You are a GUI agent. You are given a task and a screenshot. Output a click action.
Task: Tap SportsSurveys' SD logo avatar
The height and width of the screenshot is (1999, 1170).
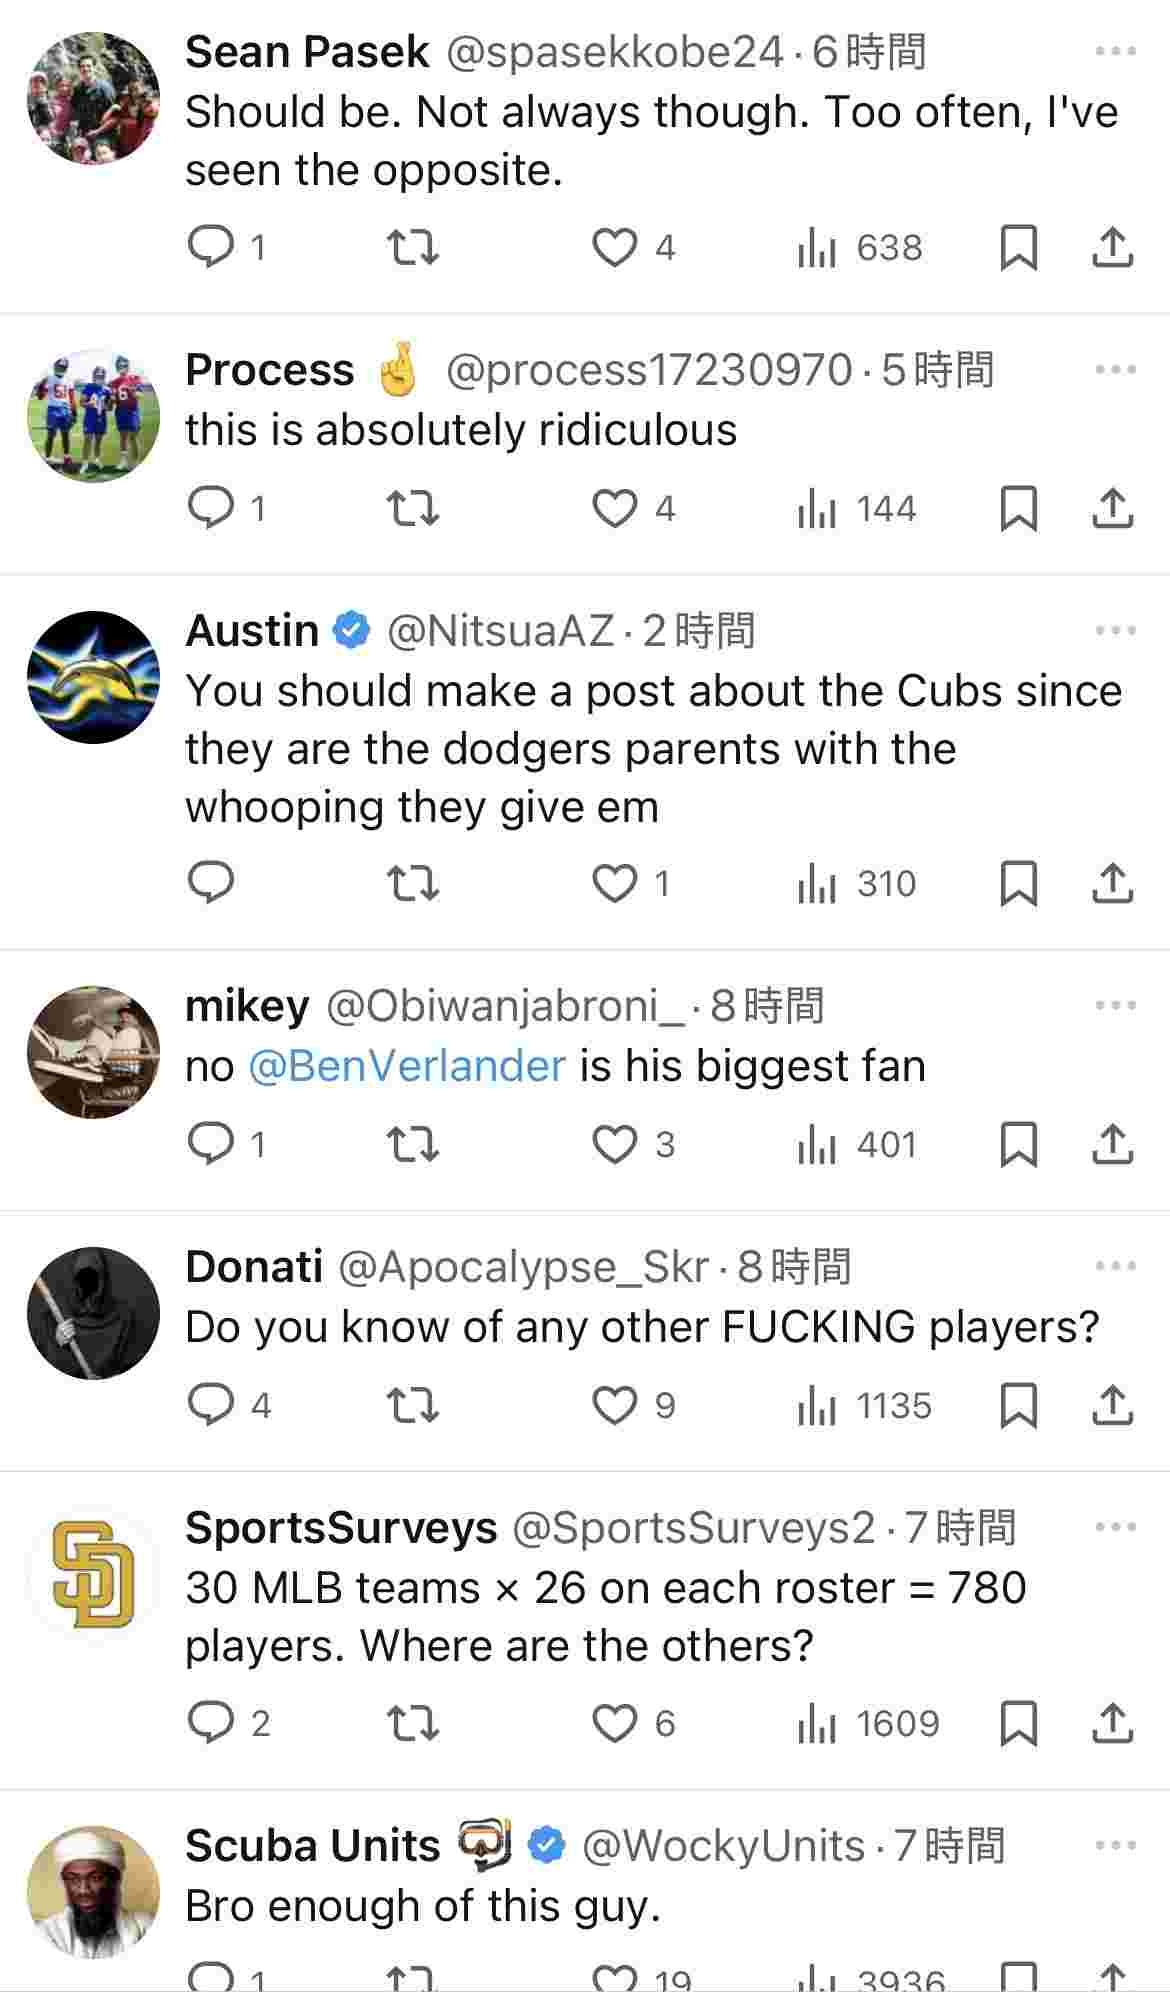[93, 1574]
